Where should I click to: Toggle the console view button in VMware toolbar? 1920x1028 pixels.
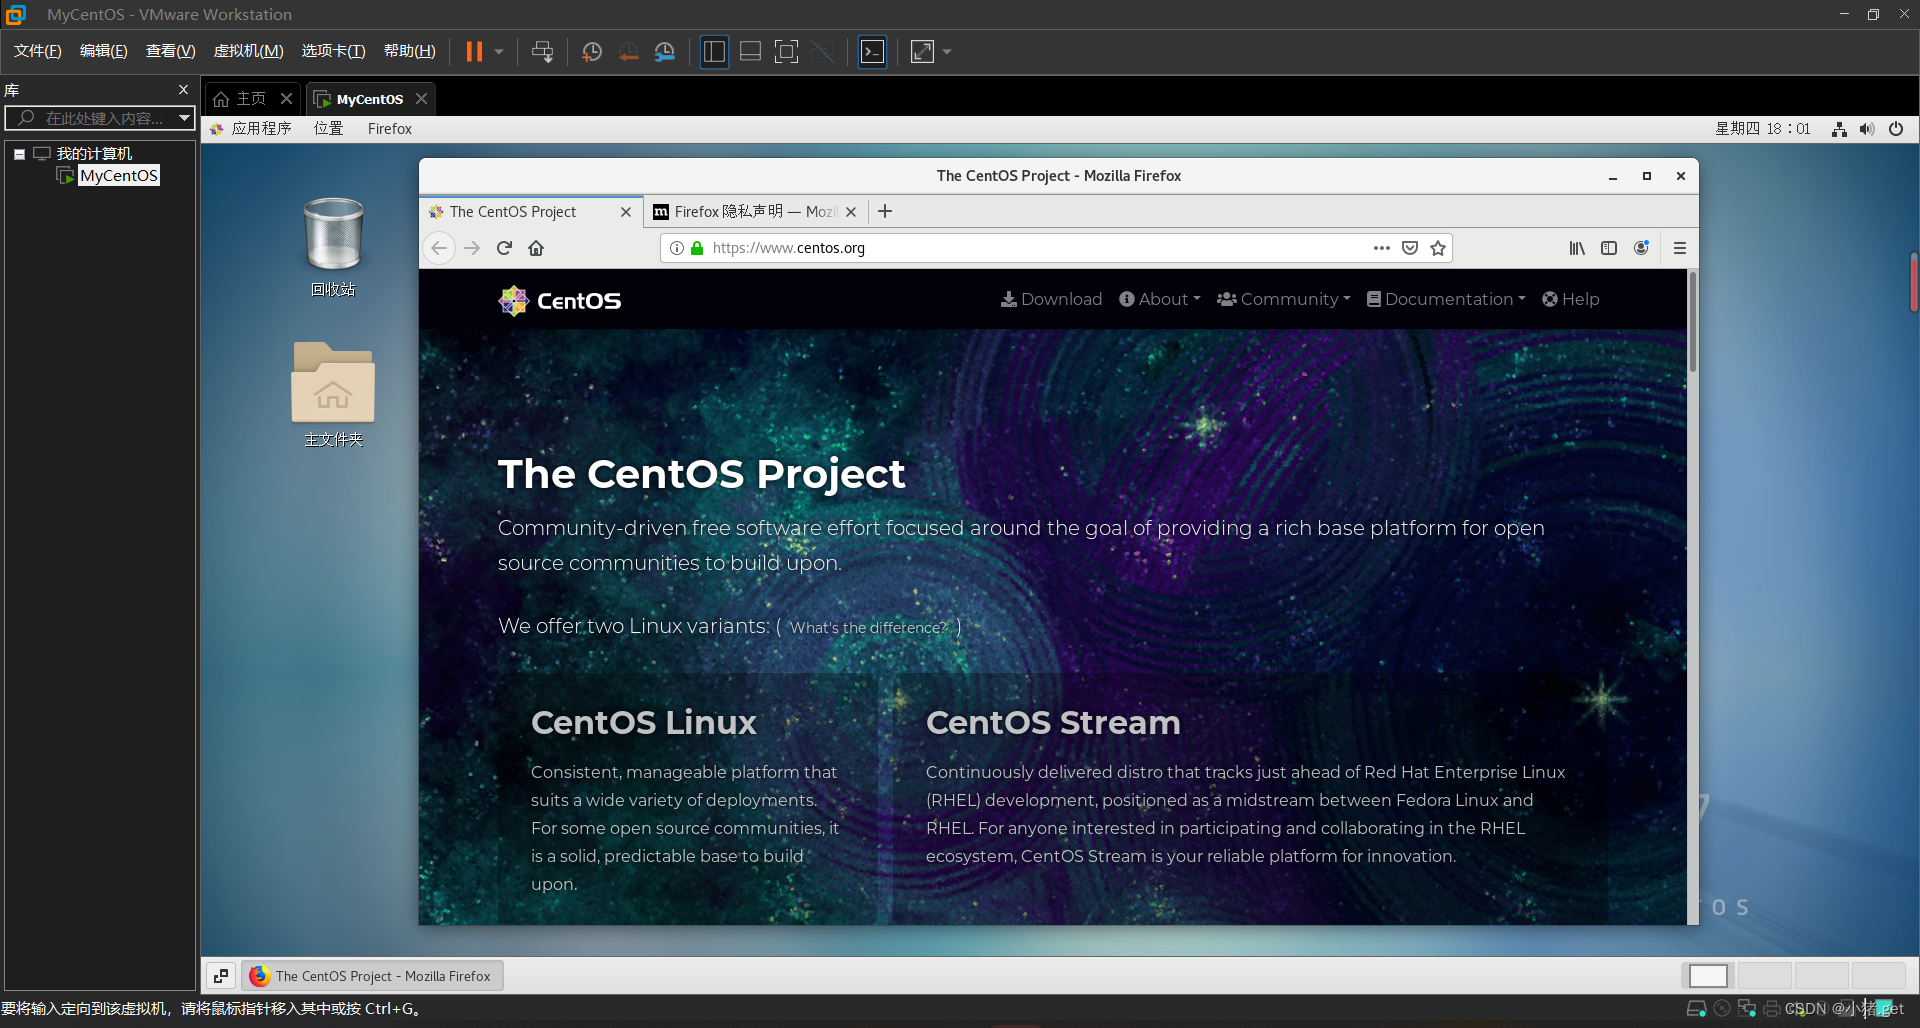872,52
